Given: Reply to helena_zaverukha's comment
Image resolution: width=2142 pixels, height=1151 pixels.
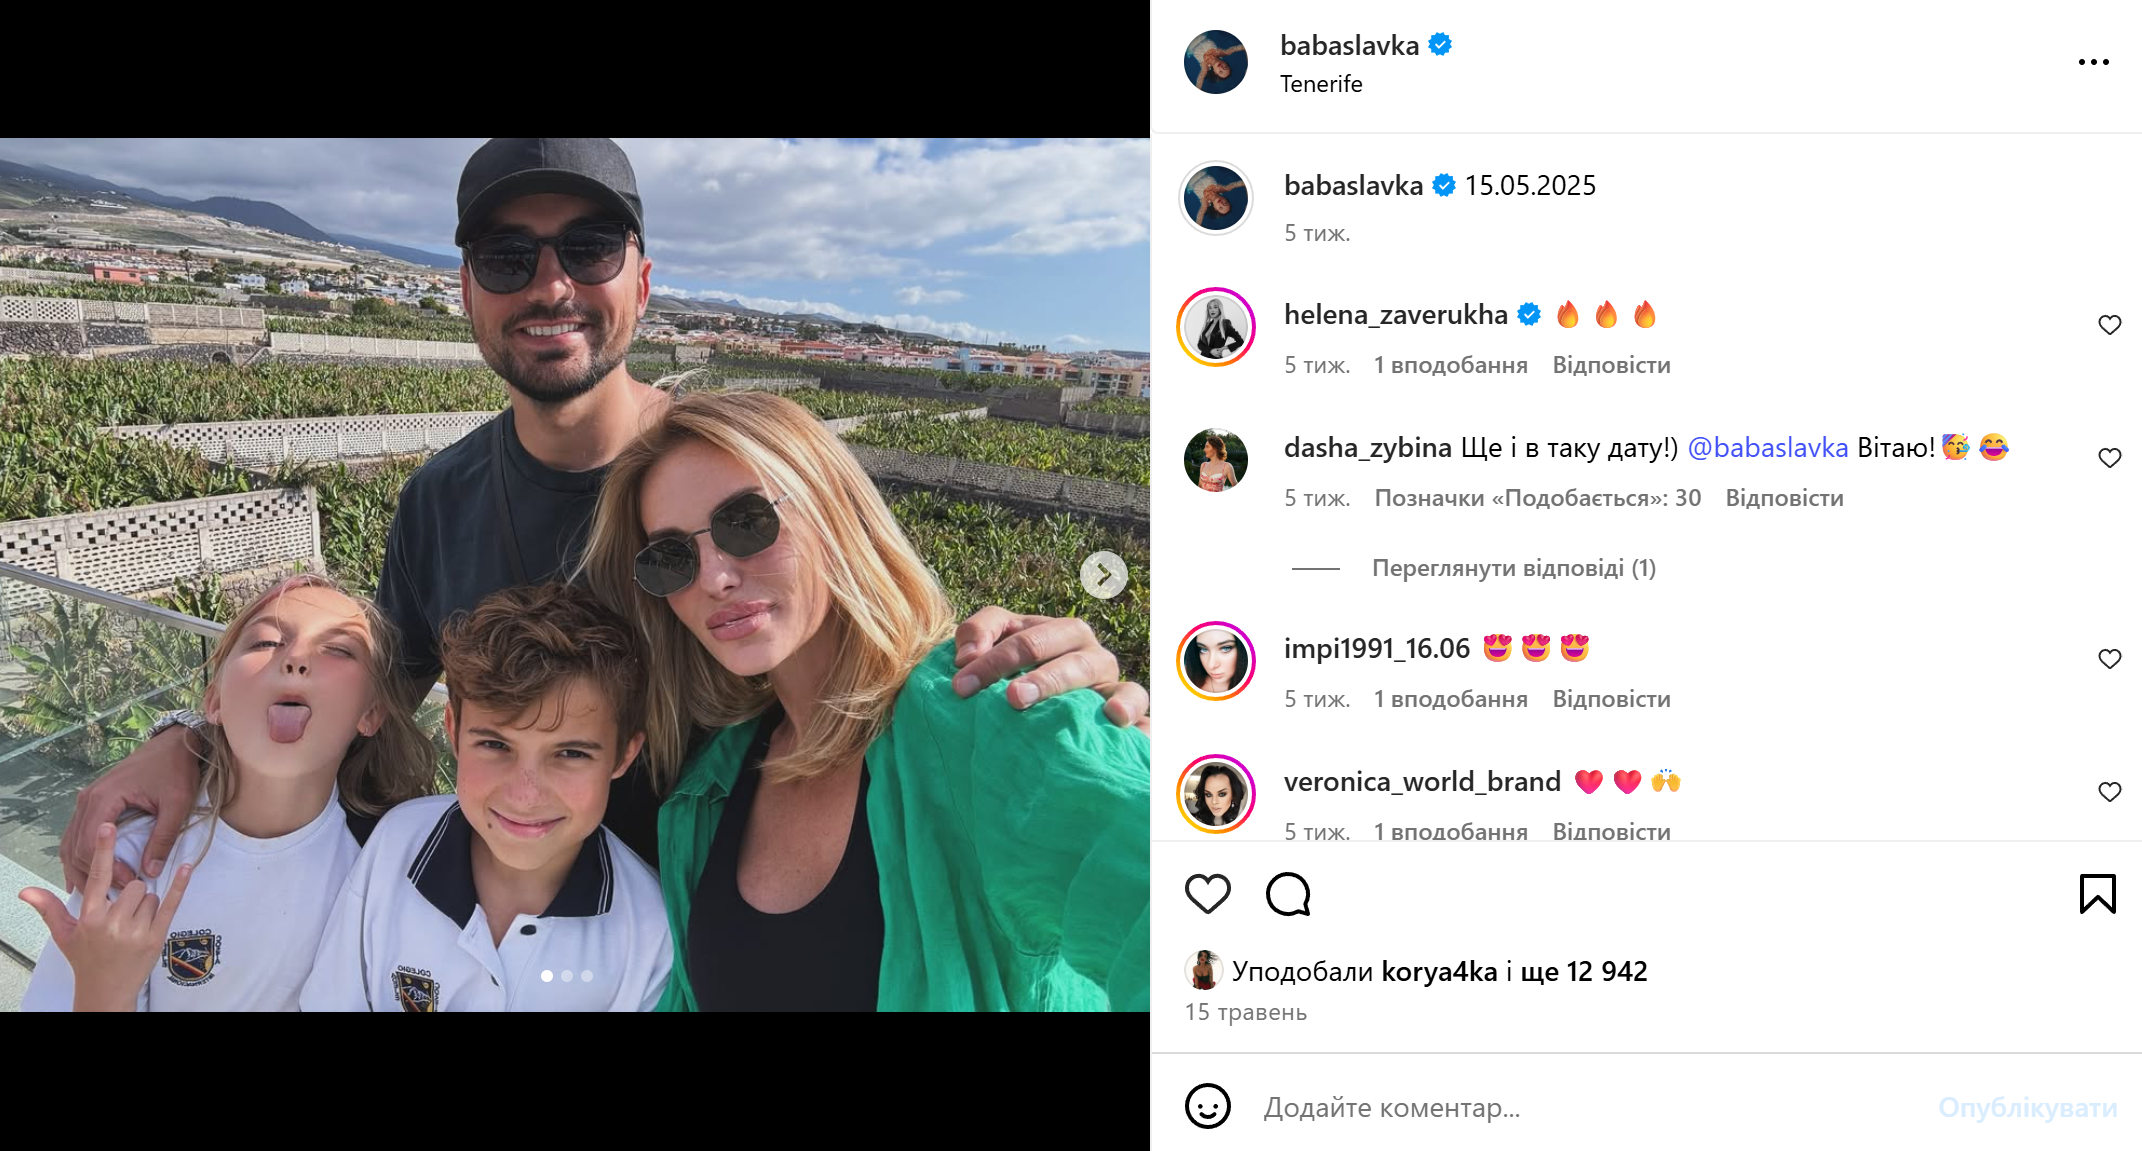Looking at the screenshot, I should tap(1611, 365).
